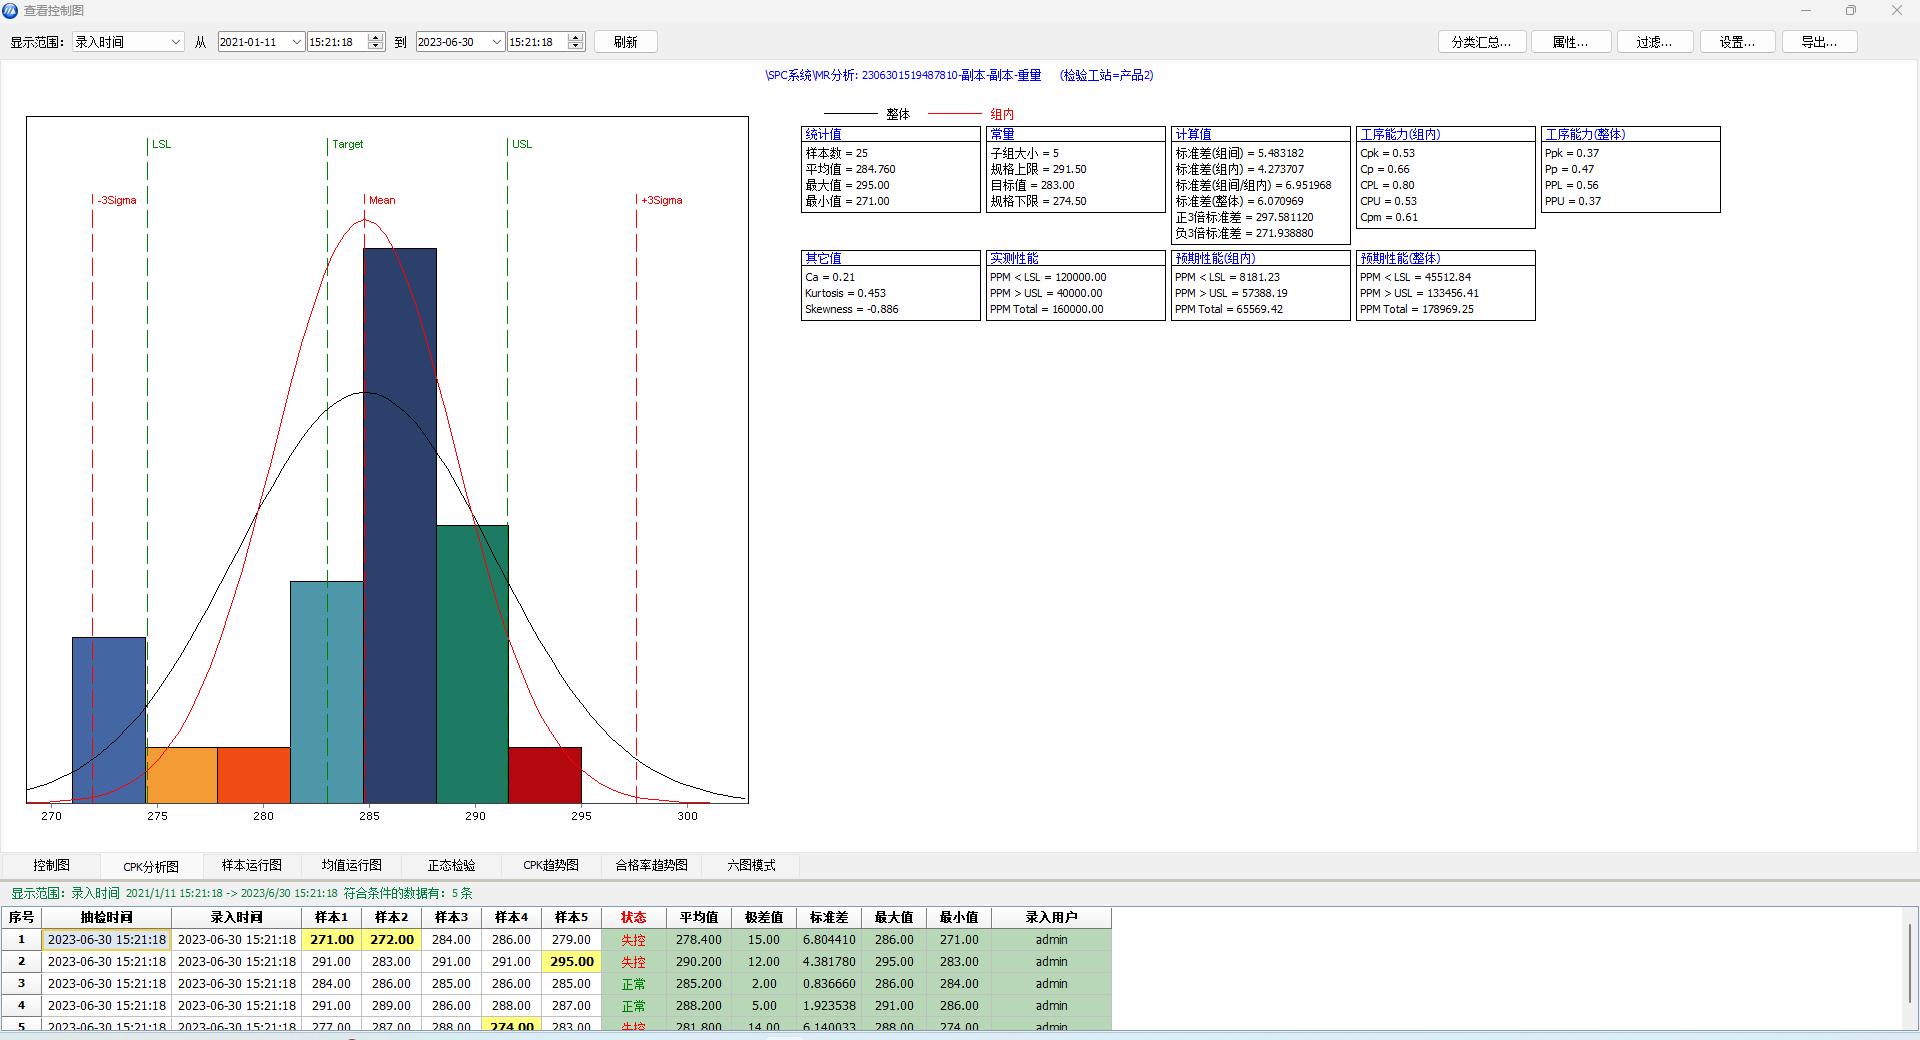Click the dark red histogram bar
This screenshot has width=1920, height=1040.
point(545,775)
